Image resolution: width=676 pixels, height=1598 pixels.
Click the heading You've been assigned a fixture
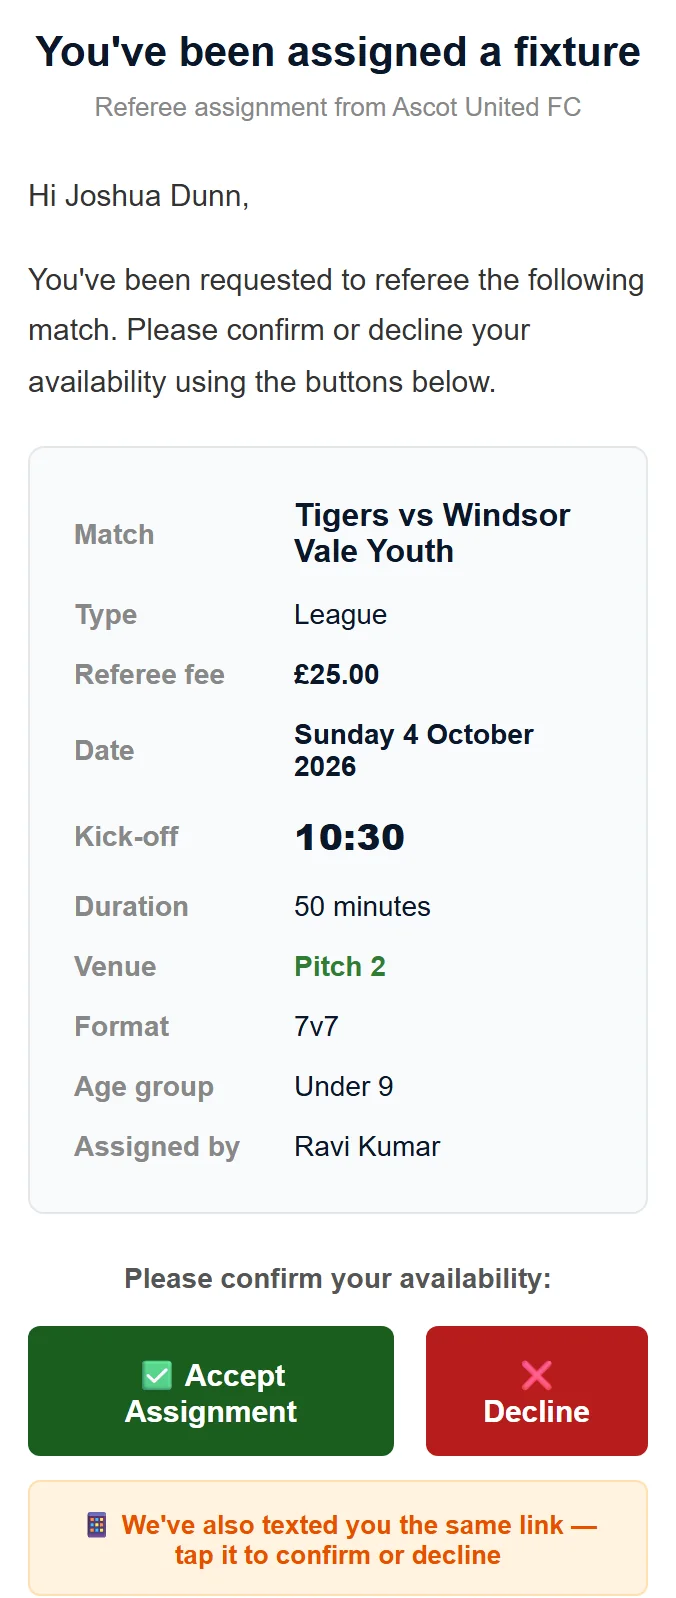point(338,52)
